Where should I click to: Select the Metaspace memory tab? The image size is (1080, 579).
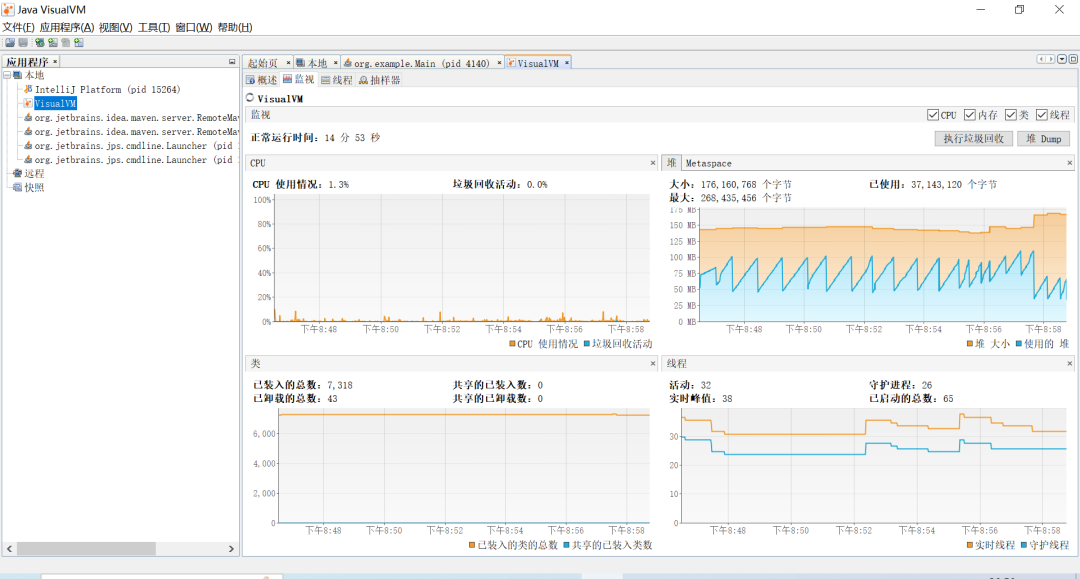click(708, 163)
